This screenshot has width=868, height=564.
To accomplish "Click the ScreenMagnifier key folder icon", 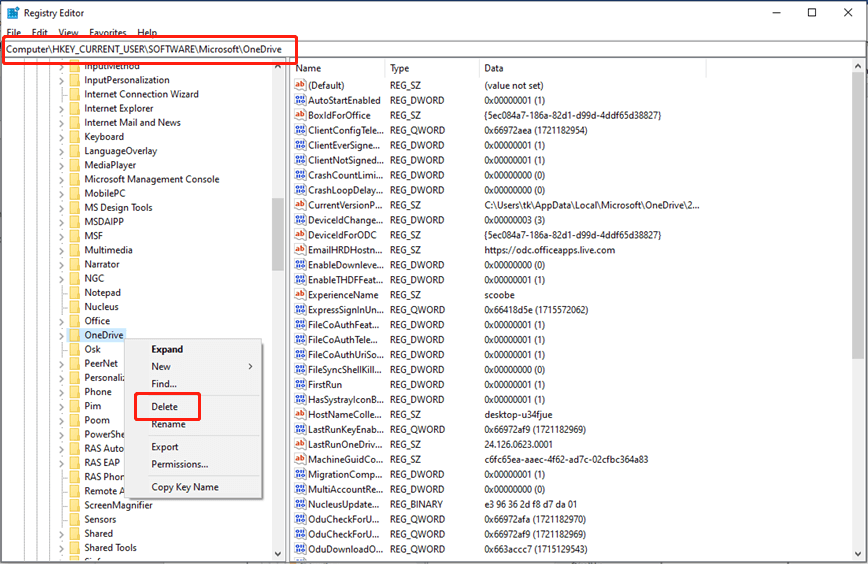I will pyautogui.click(x=75, y=505).
